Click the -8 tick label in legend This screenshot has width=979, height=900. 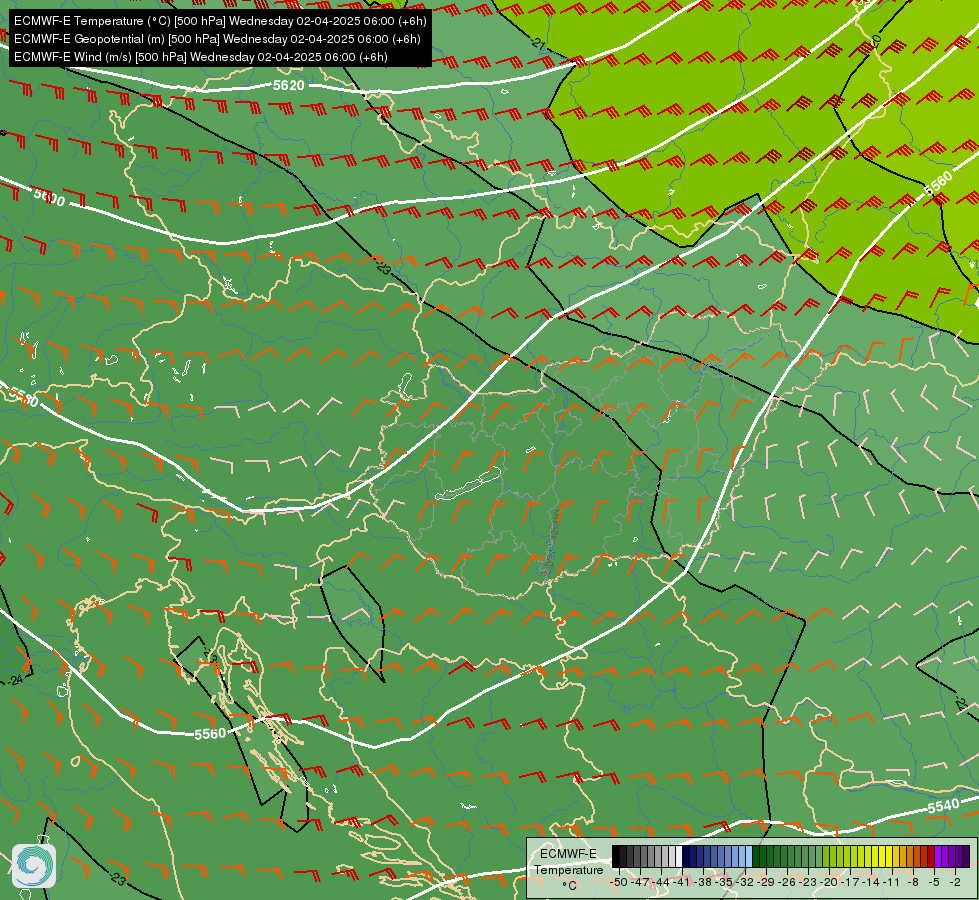913,882
